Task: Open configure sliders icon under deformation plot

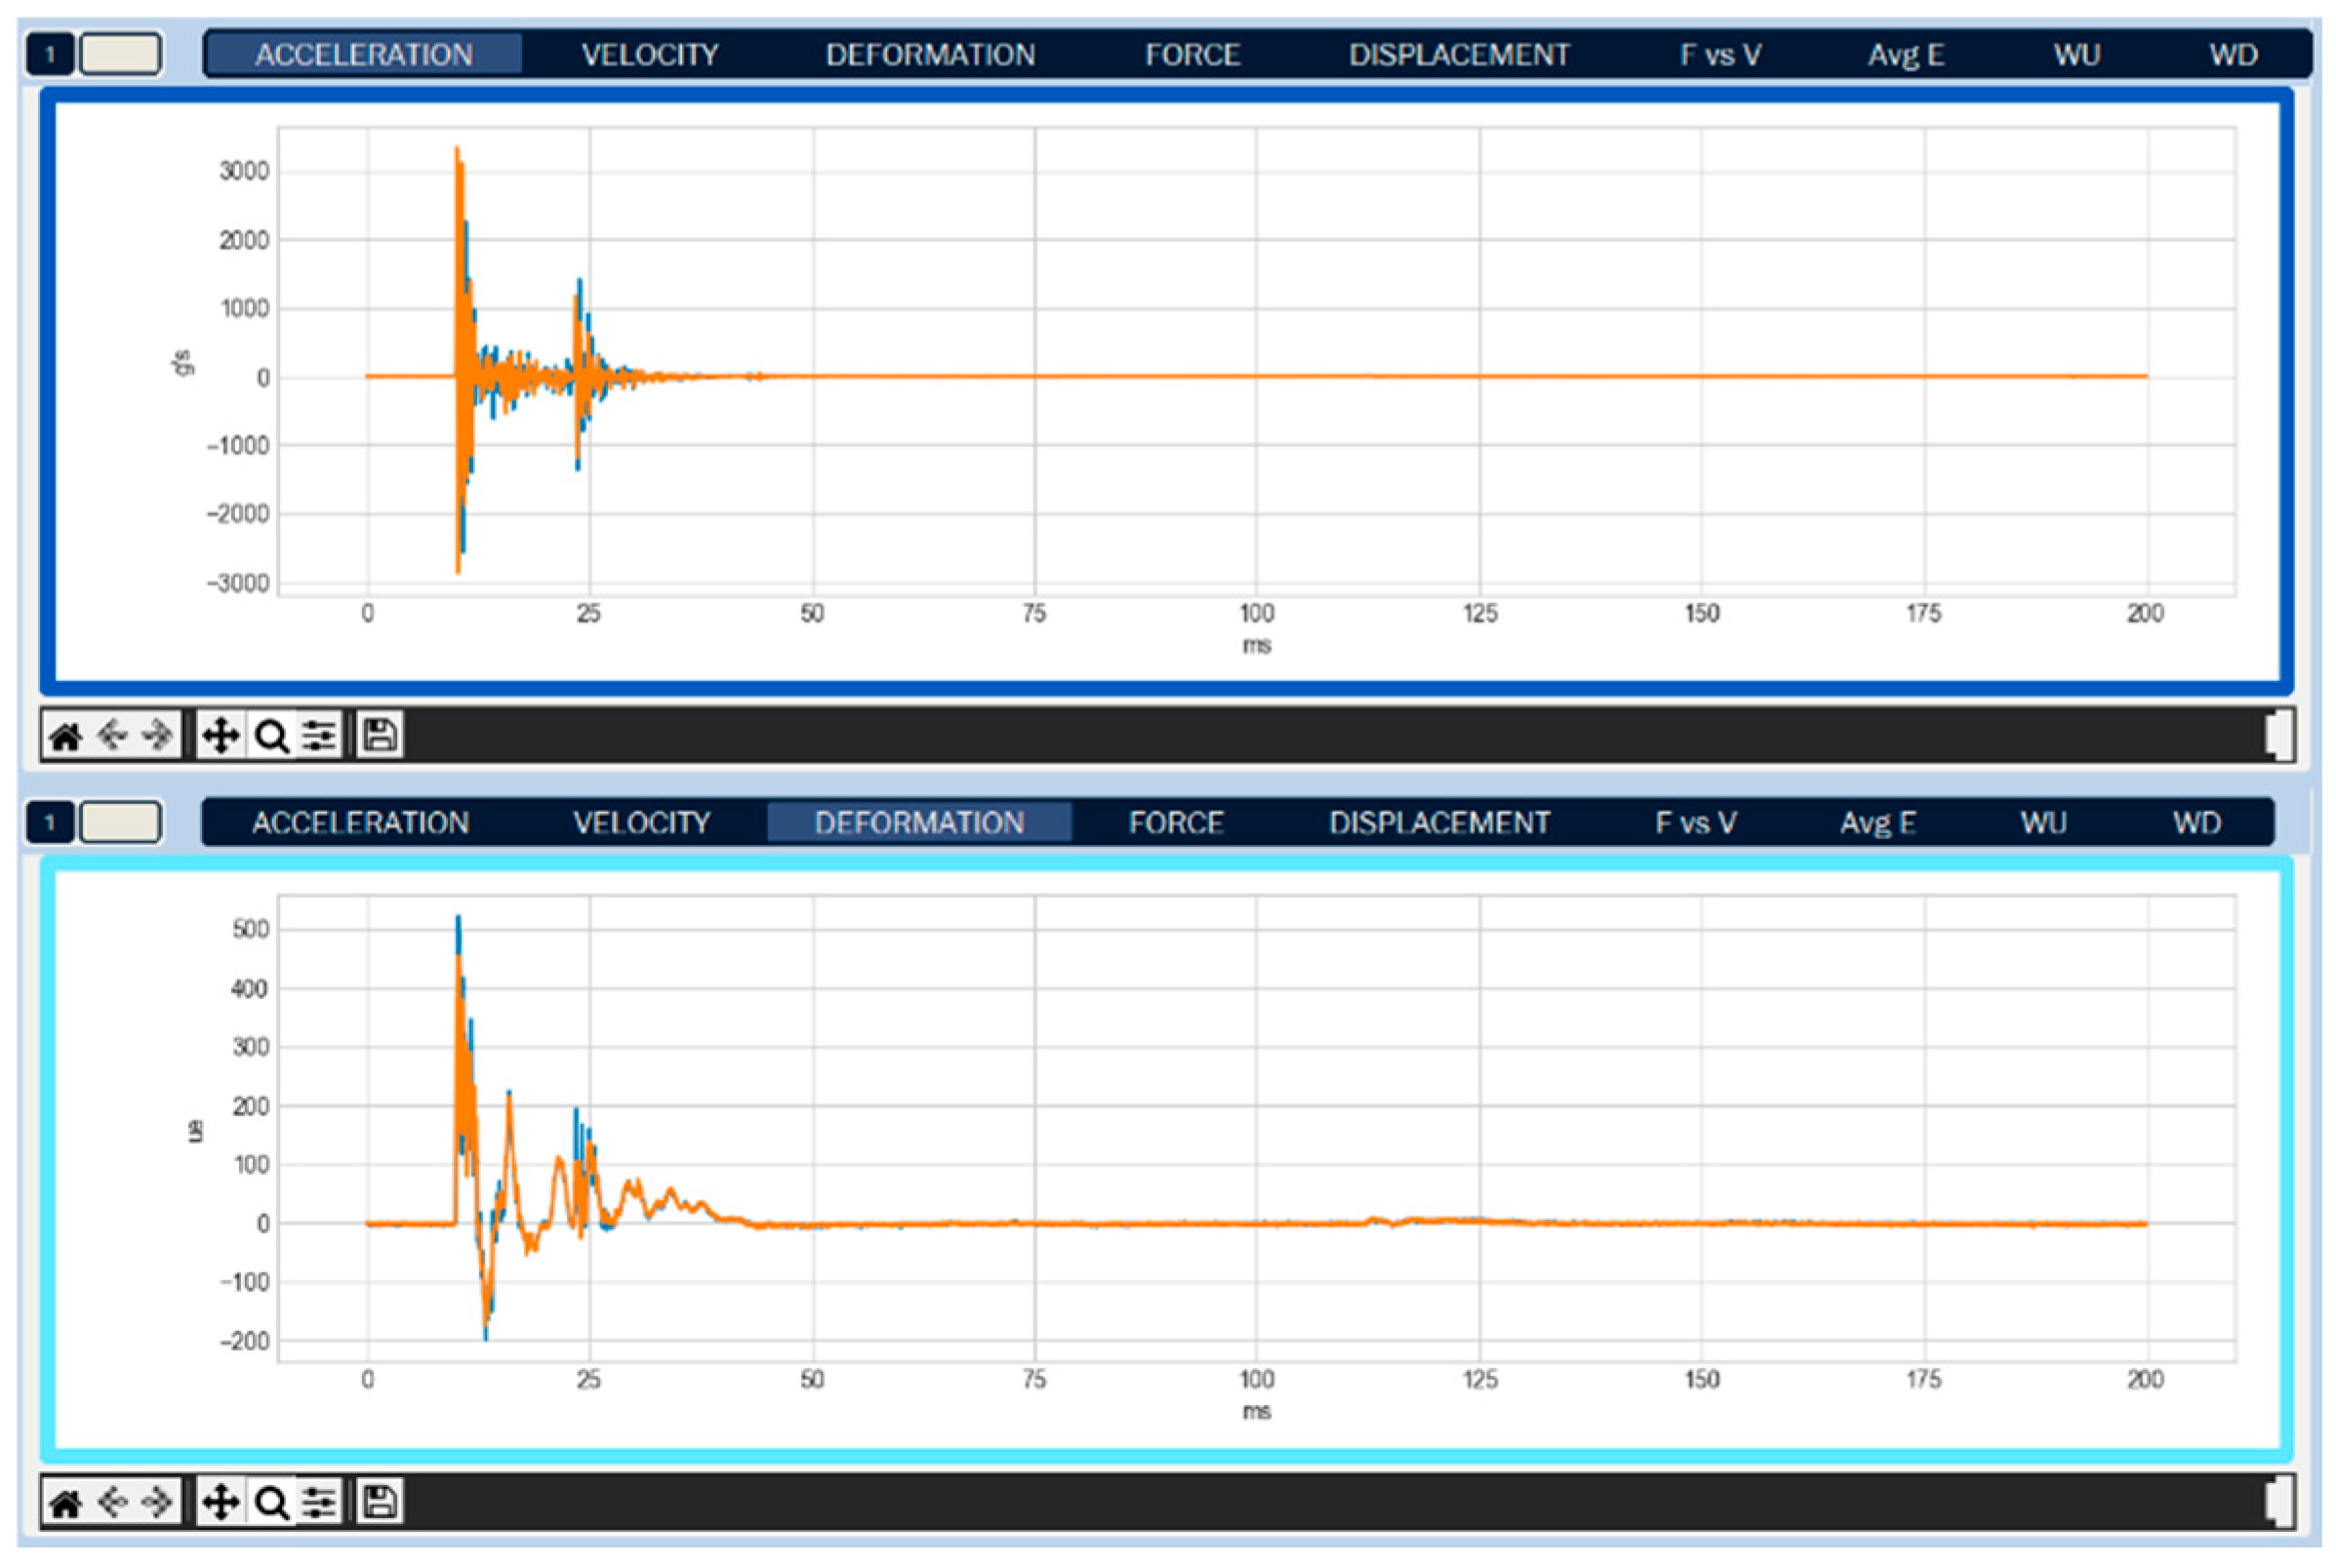Action: tap(320, 1503)
